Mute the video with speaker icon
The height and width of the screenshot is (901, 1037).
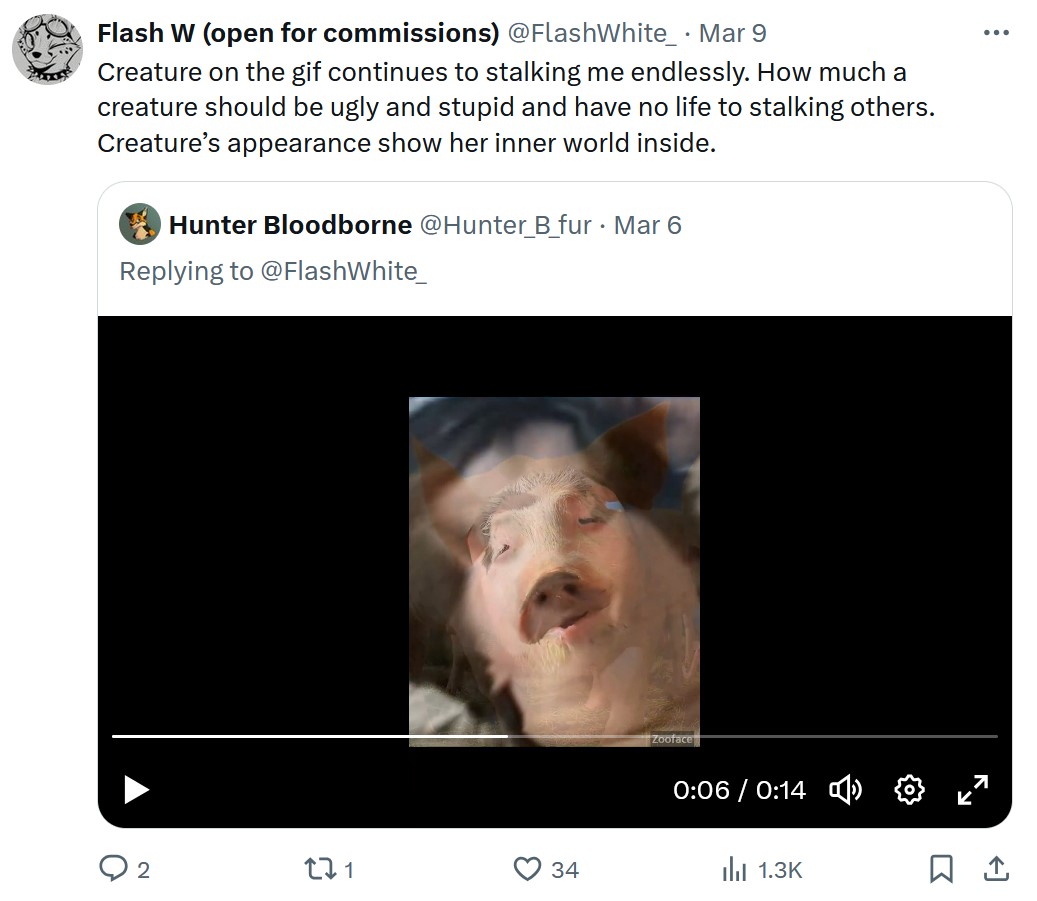click(x=845, y=789)
